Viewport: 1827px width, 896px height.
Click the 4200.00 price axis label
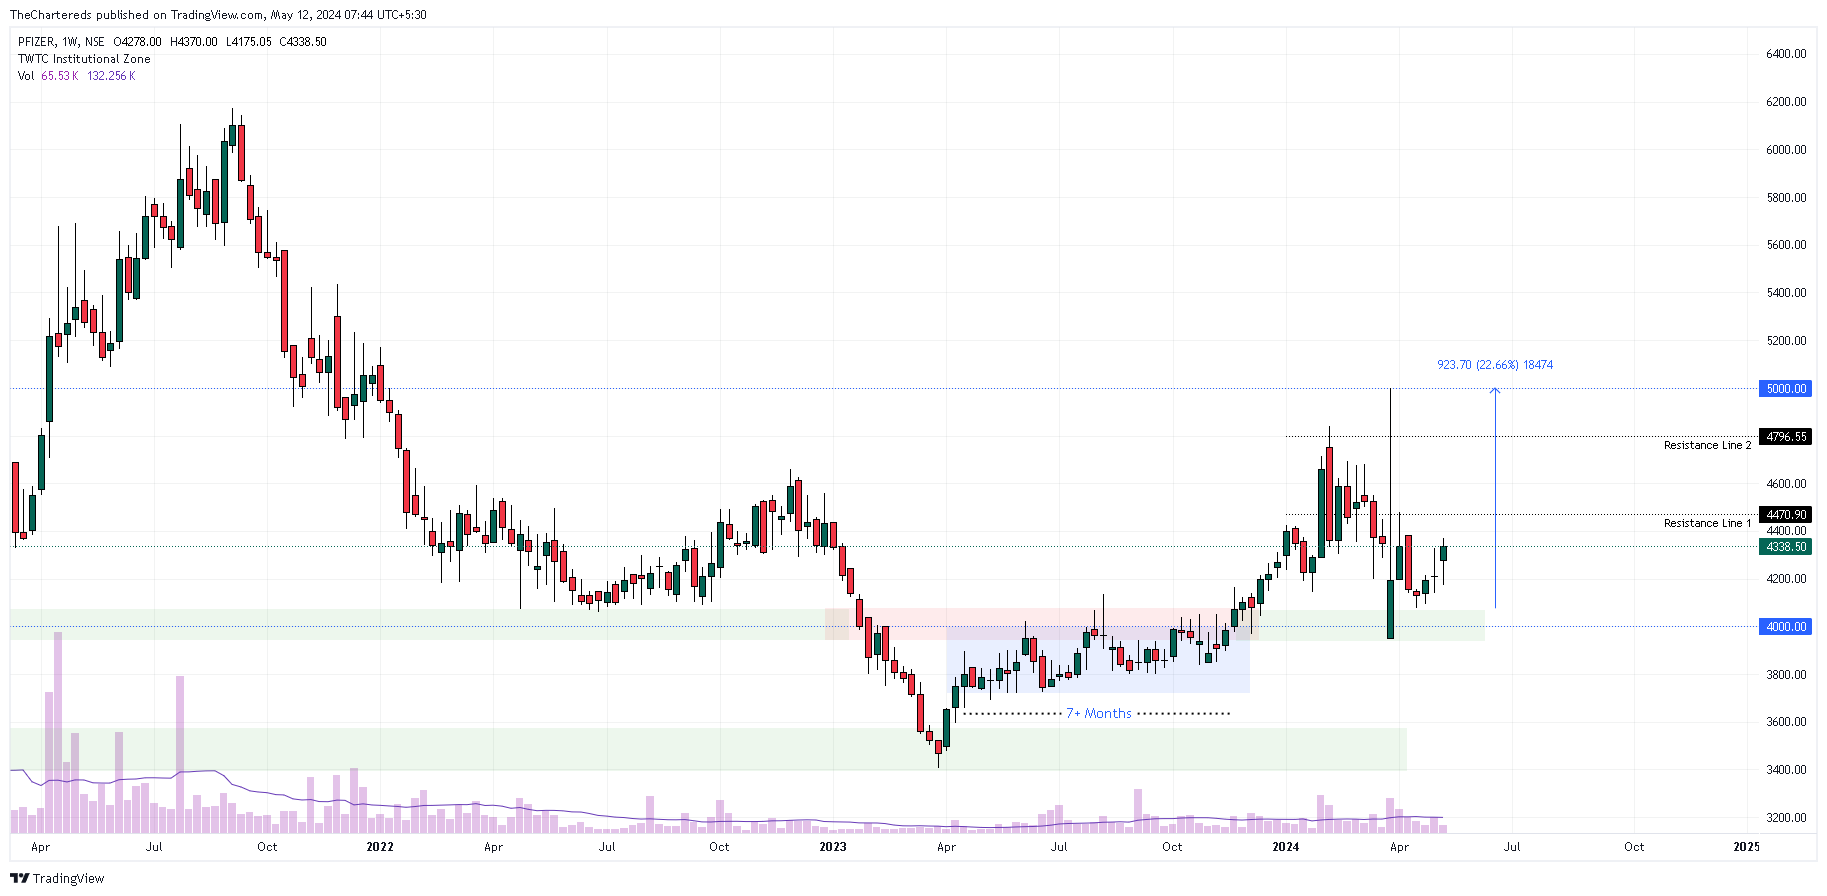[1786, 579]
